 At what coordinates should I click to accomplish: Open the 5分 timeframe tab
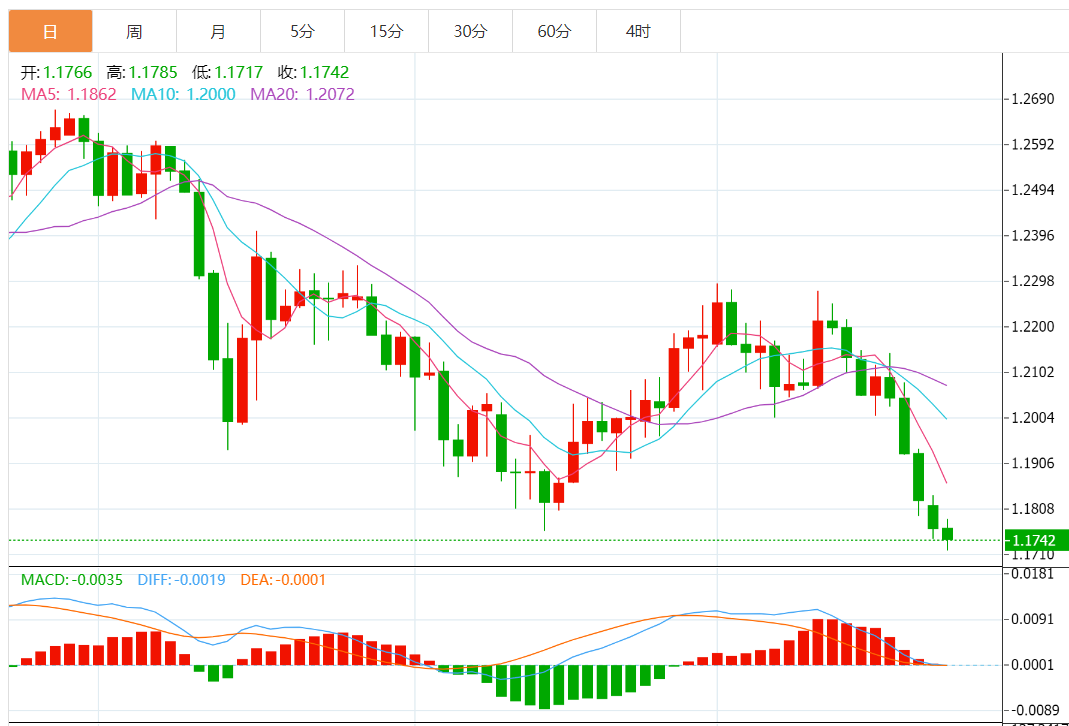point(302,31)
